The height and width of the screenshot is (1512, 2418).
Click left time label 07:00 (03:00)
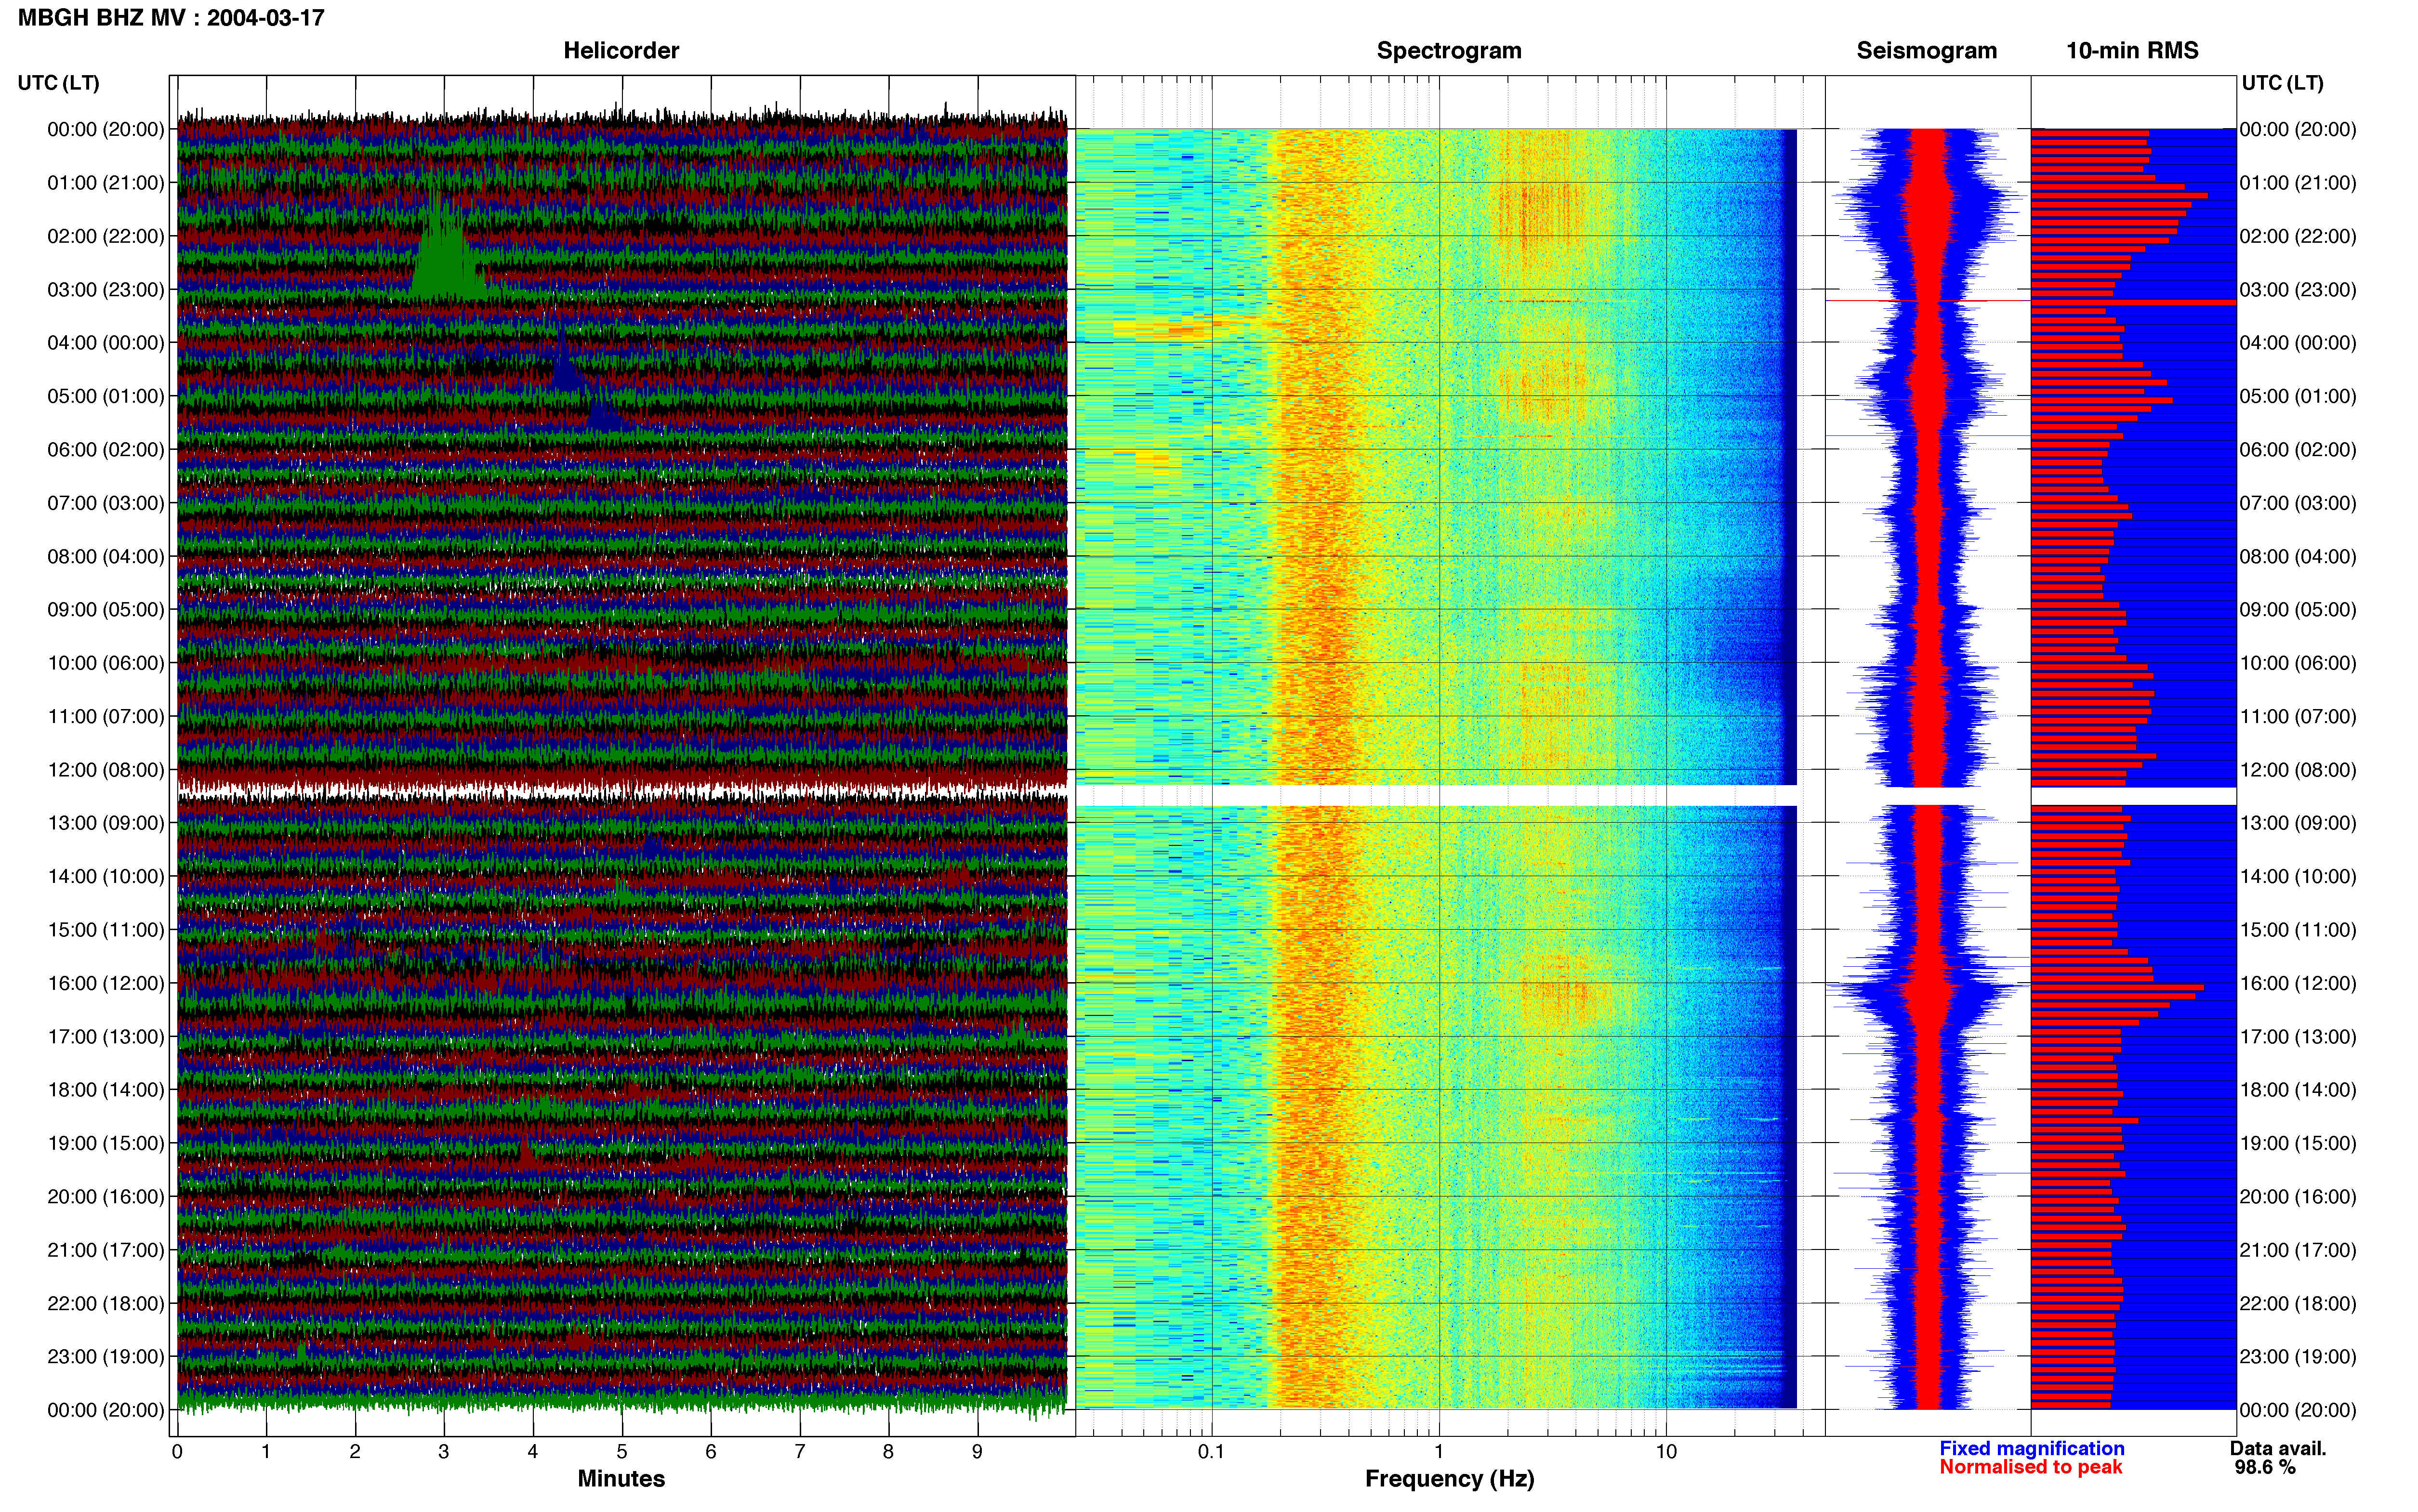[105, 503]
